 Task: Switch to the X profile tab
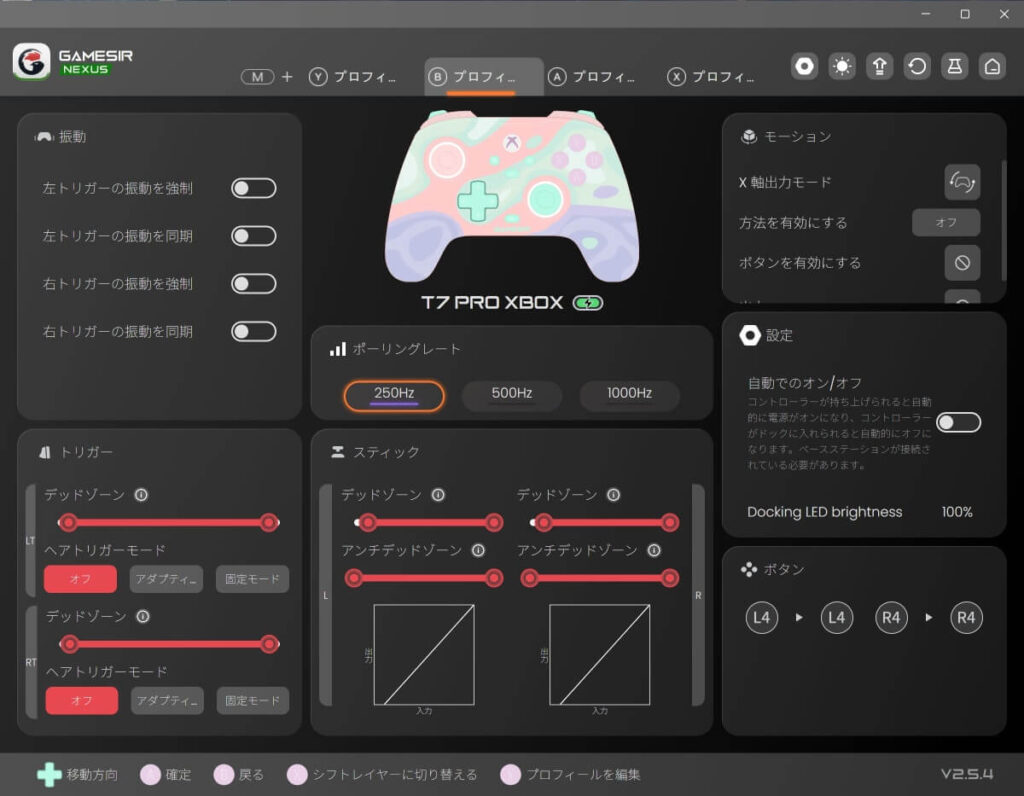pyautogui.click(x=711, y=77)
